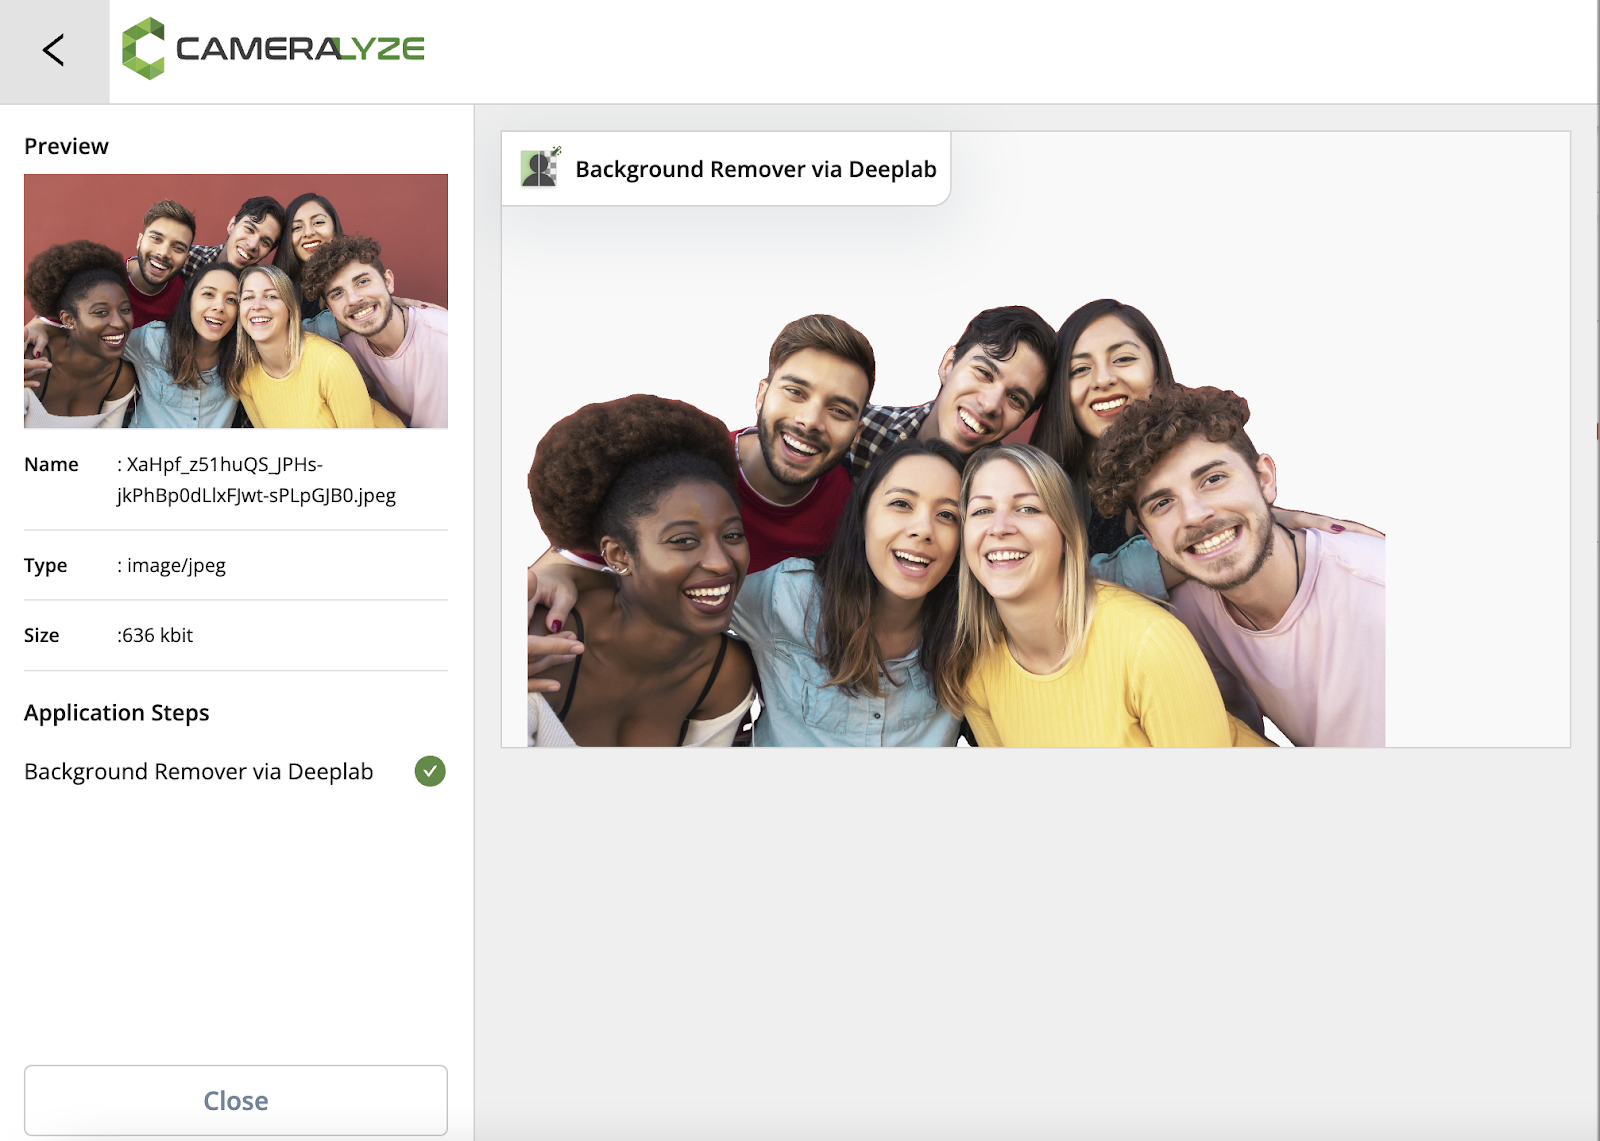
Task: Click the CAMERALYZE wordmark text
Action: [x=300, y=48]
